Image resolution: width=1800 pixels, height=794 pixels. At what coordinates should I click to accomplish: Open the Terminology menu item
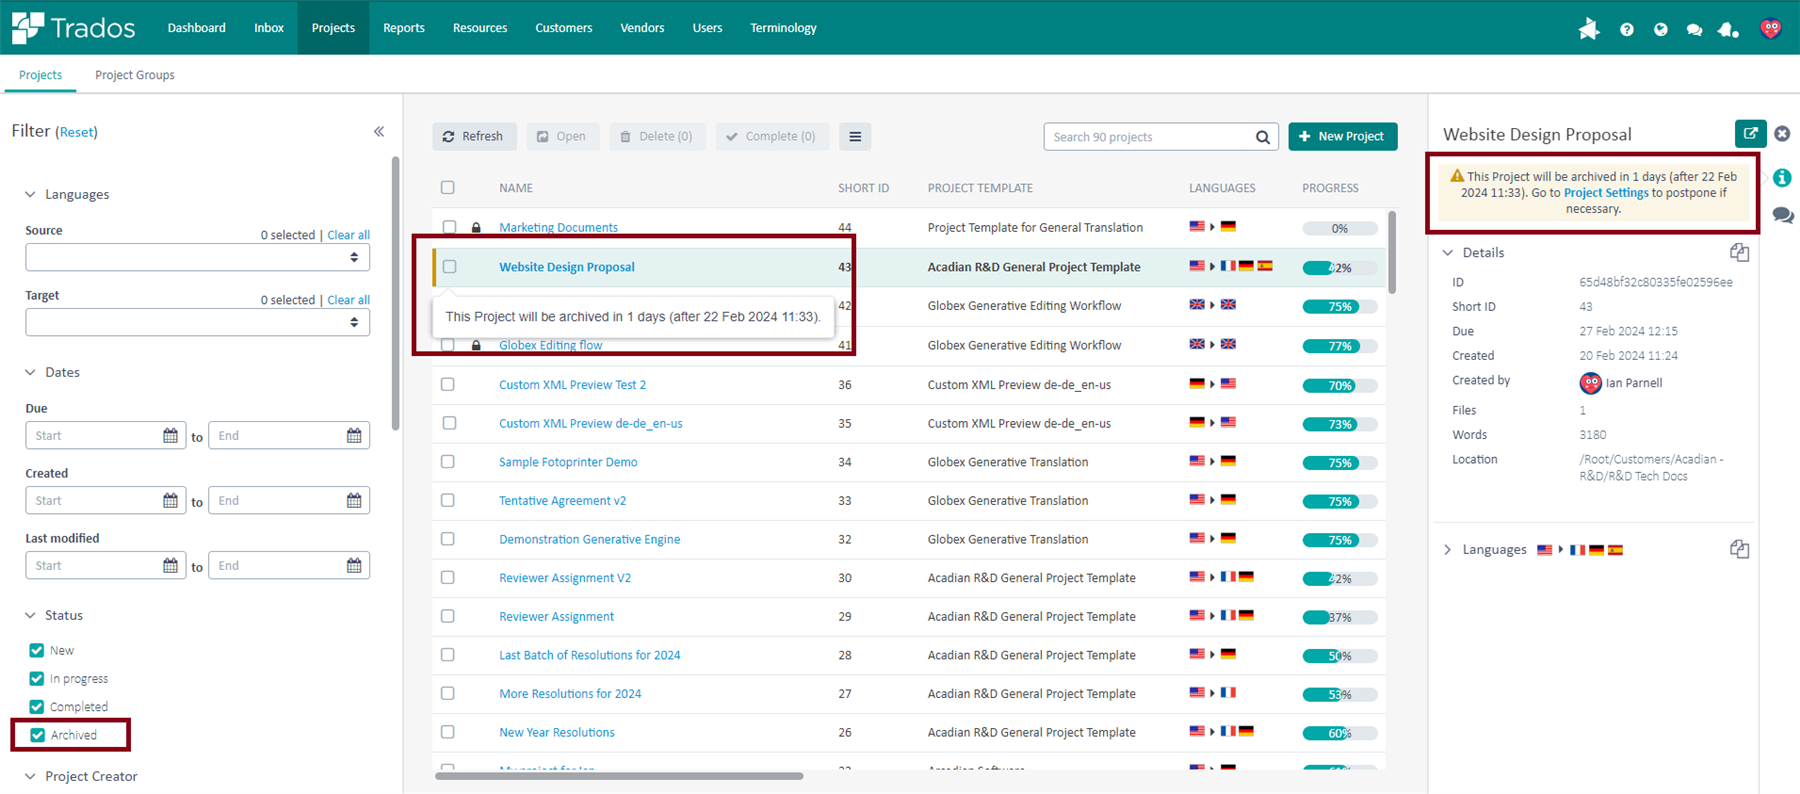(x=783, y=28)
